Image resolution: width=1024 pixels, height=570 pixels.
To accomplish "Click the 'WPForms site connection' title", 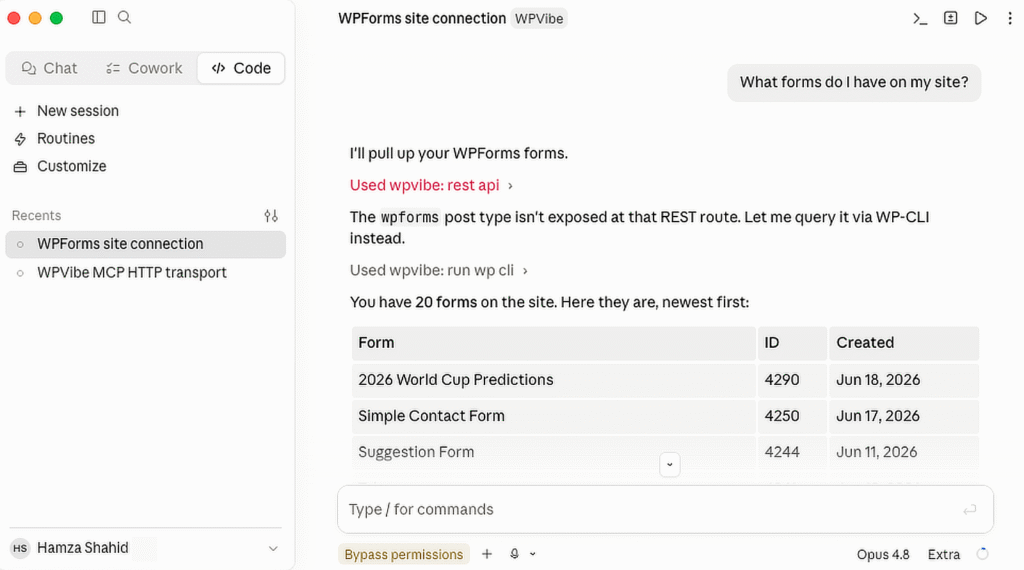I will pyautogui.click(x=422, y=18).
